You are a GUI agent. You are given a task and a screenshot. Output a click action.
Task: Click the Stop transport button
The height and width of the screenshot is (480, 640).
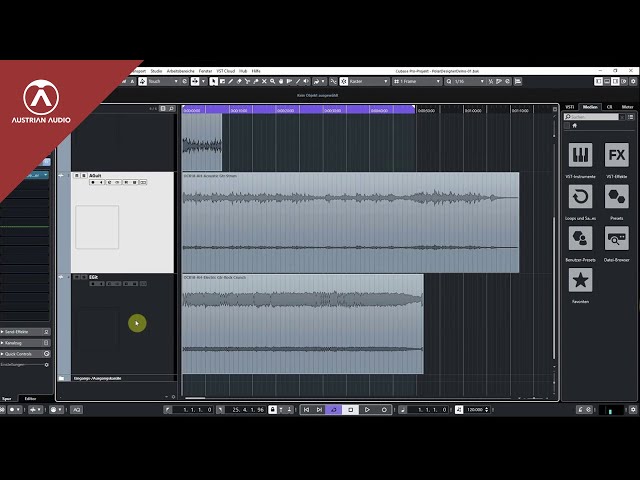coord(351,410)
